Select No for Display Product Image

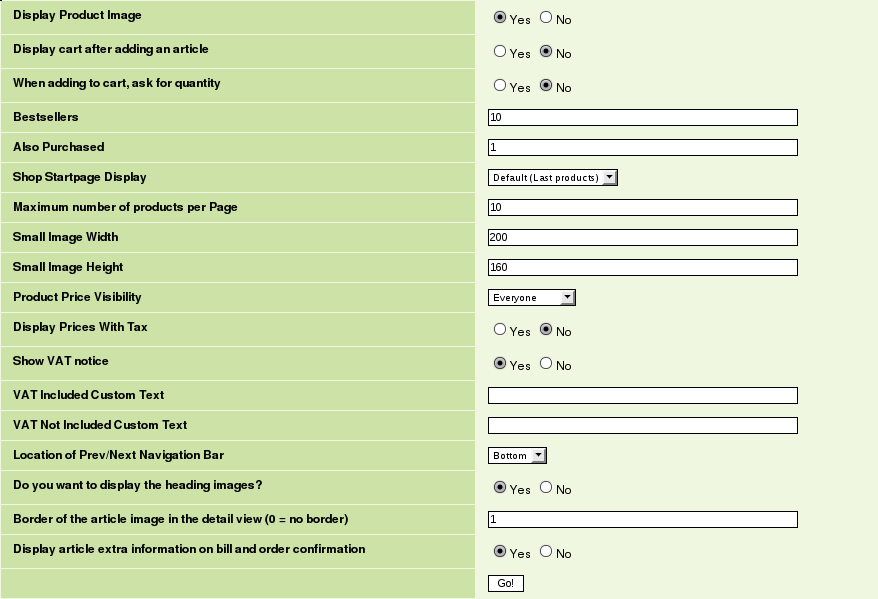pyautogui.click(x=546, y=18)
